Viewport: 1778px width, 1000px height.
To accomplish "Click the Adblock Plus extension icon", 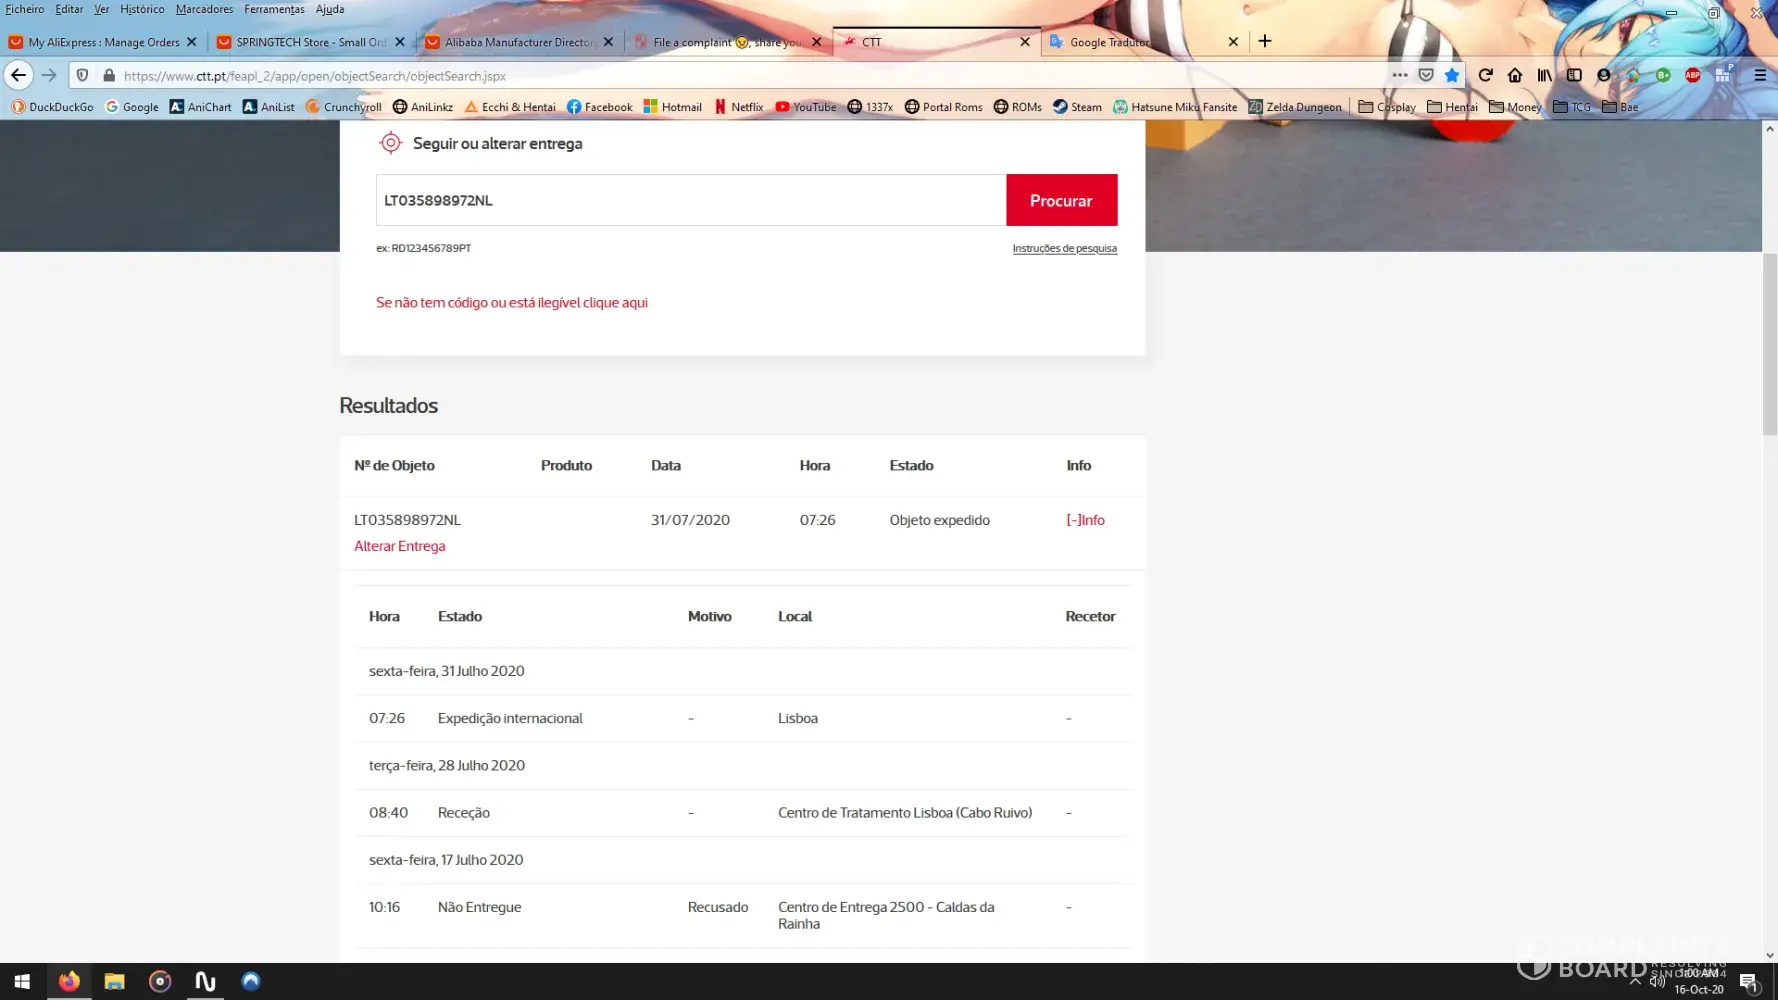I will (1692, 75).
